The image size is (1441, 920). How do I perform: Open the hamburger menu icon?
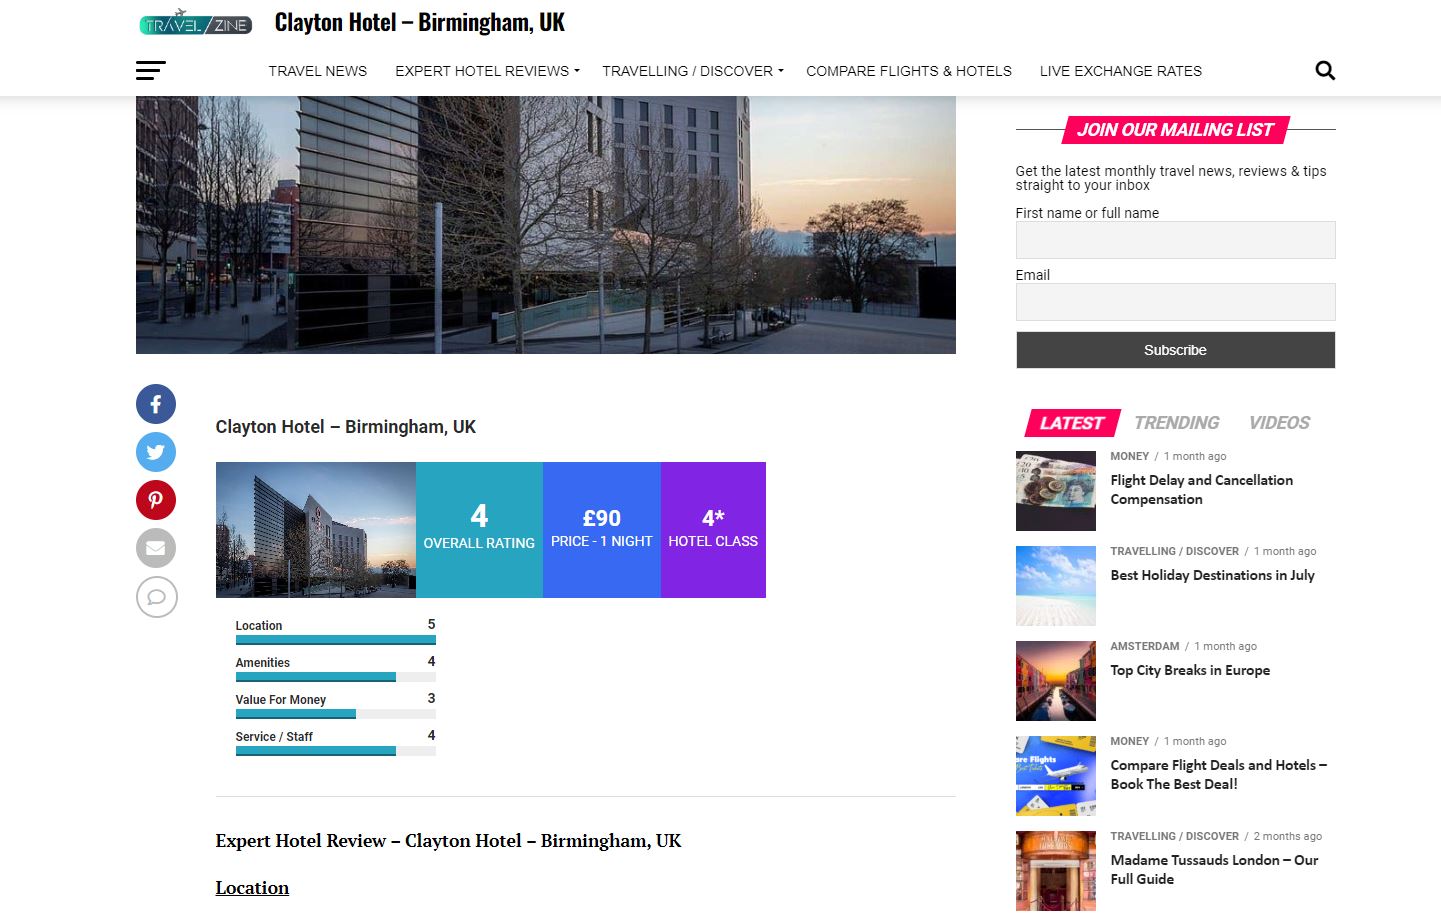[x=151, y=71]
